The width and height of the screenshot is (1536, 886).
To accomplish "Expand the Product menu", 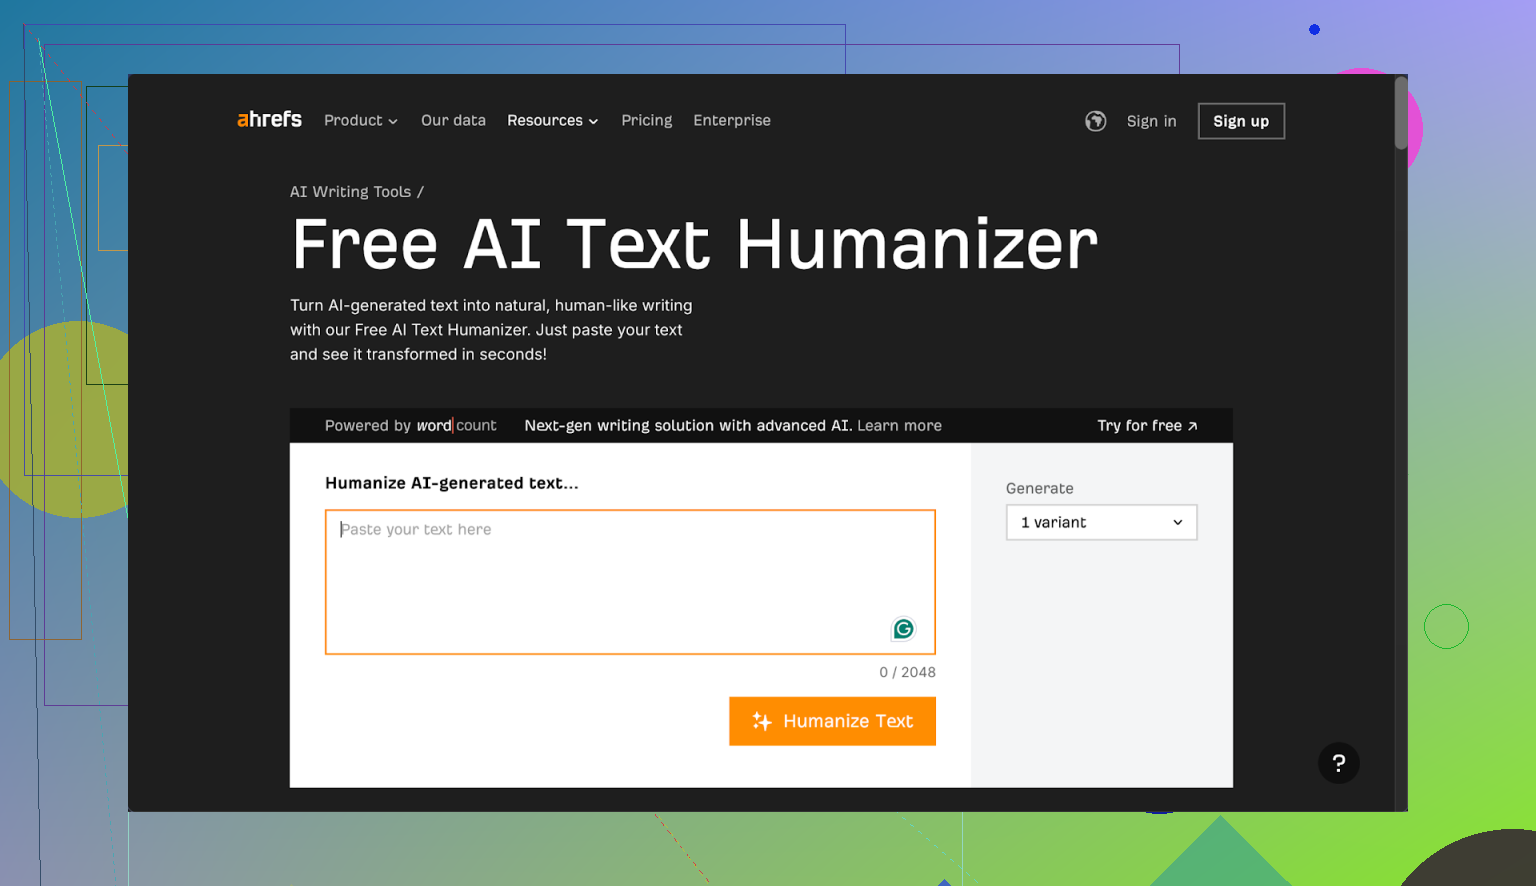I will coord(360,121).
